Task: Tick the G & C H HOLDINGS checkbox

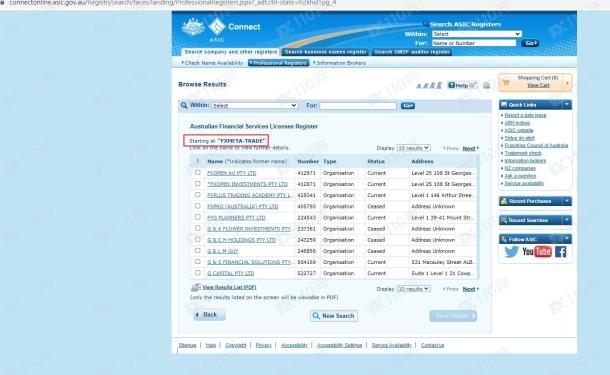Action: pos(198,239)
